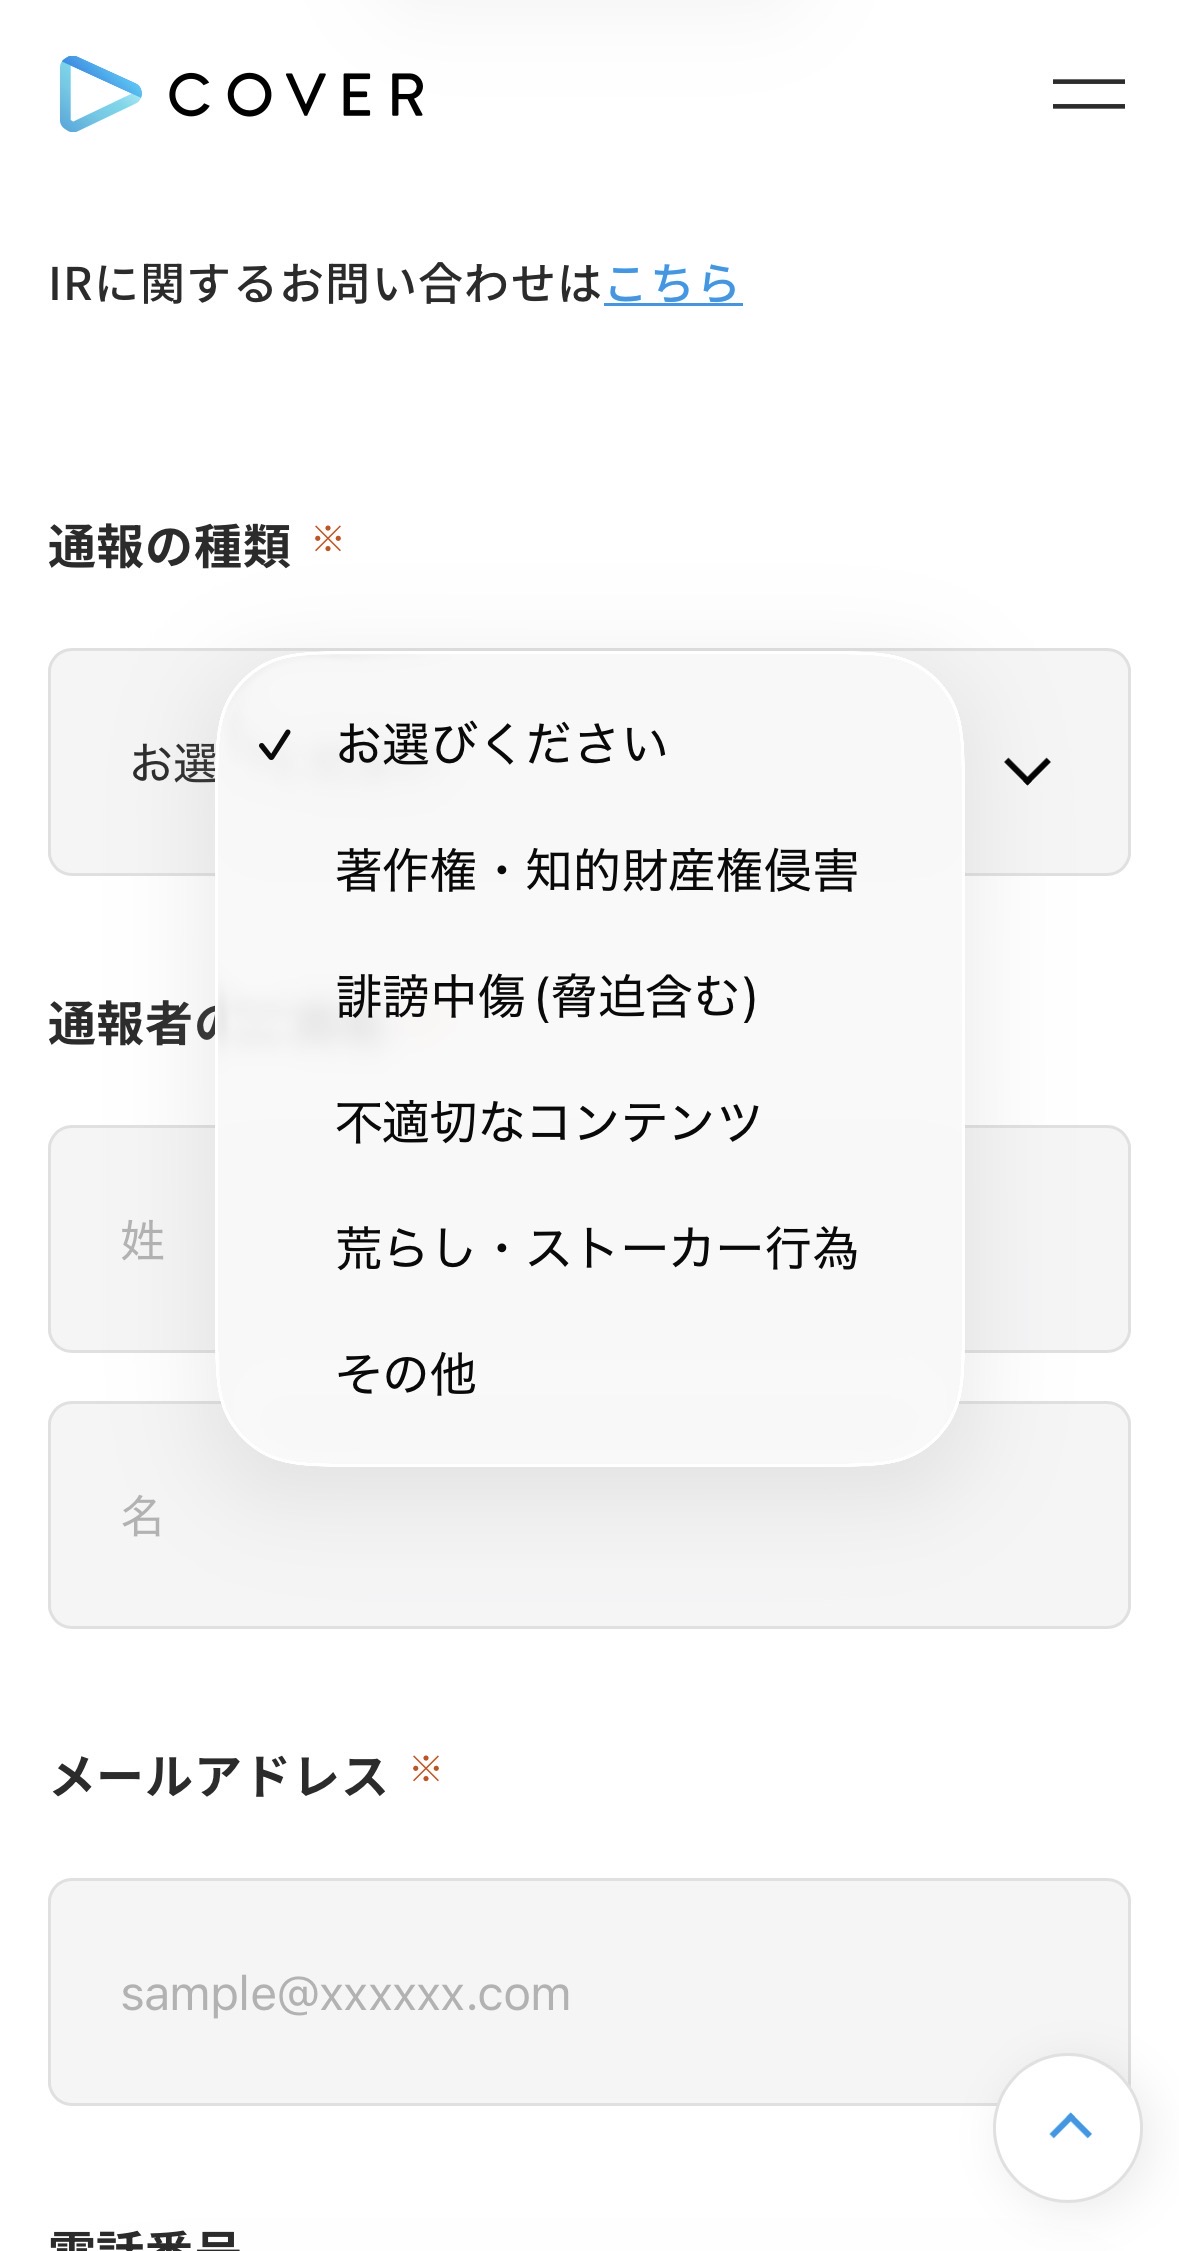Click the 通報の種類 heading label
The width and height of the screenshot is (1179, 2251).
[x=170, y=547]
